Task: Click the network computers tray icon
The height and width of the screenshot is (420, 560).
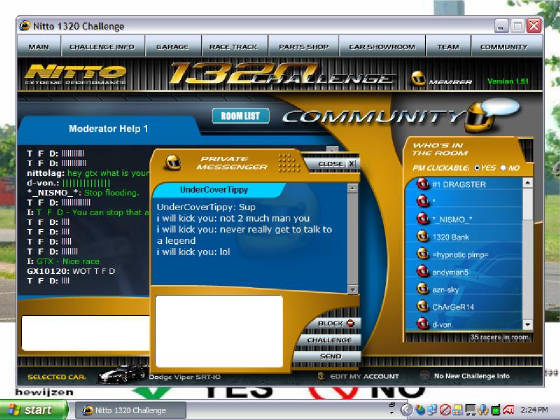Action: point(432,410)
